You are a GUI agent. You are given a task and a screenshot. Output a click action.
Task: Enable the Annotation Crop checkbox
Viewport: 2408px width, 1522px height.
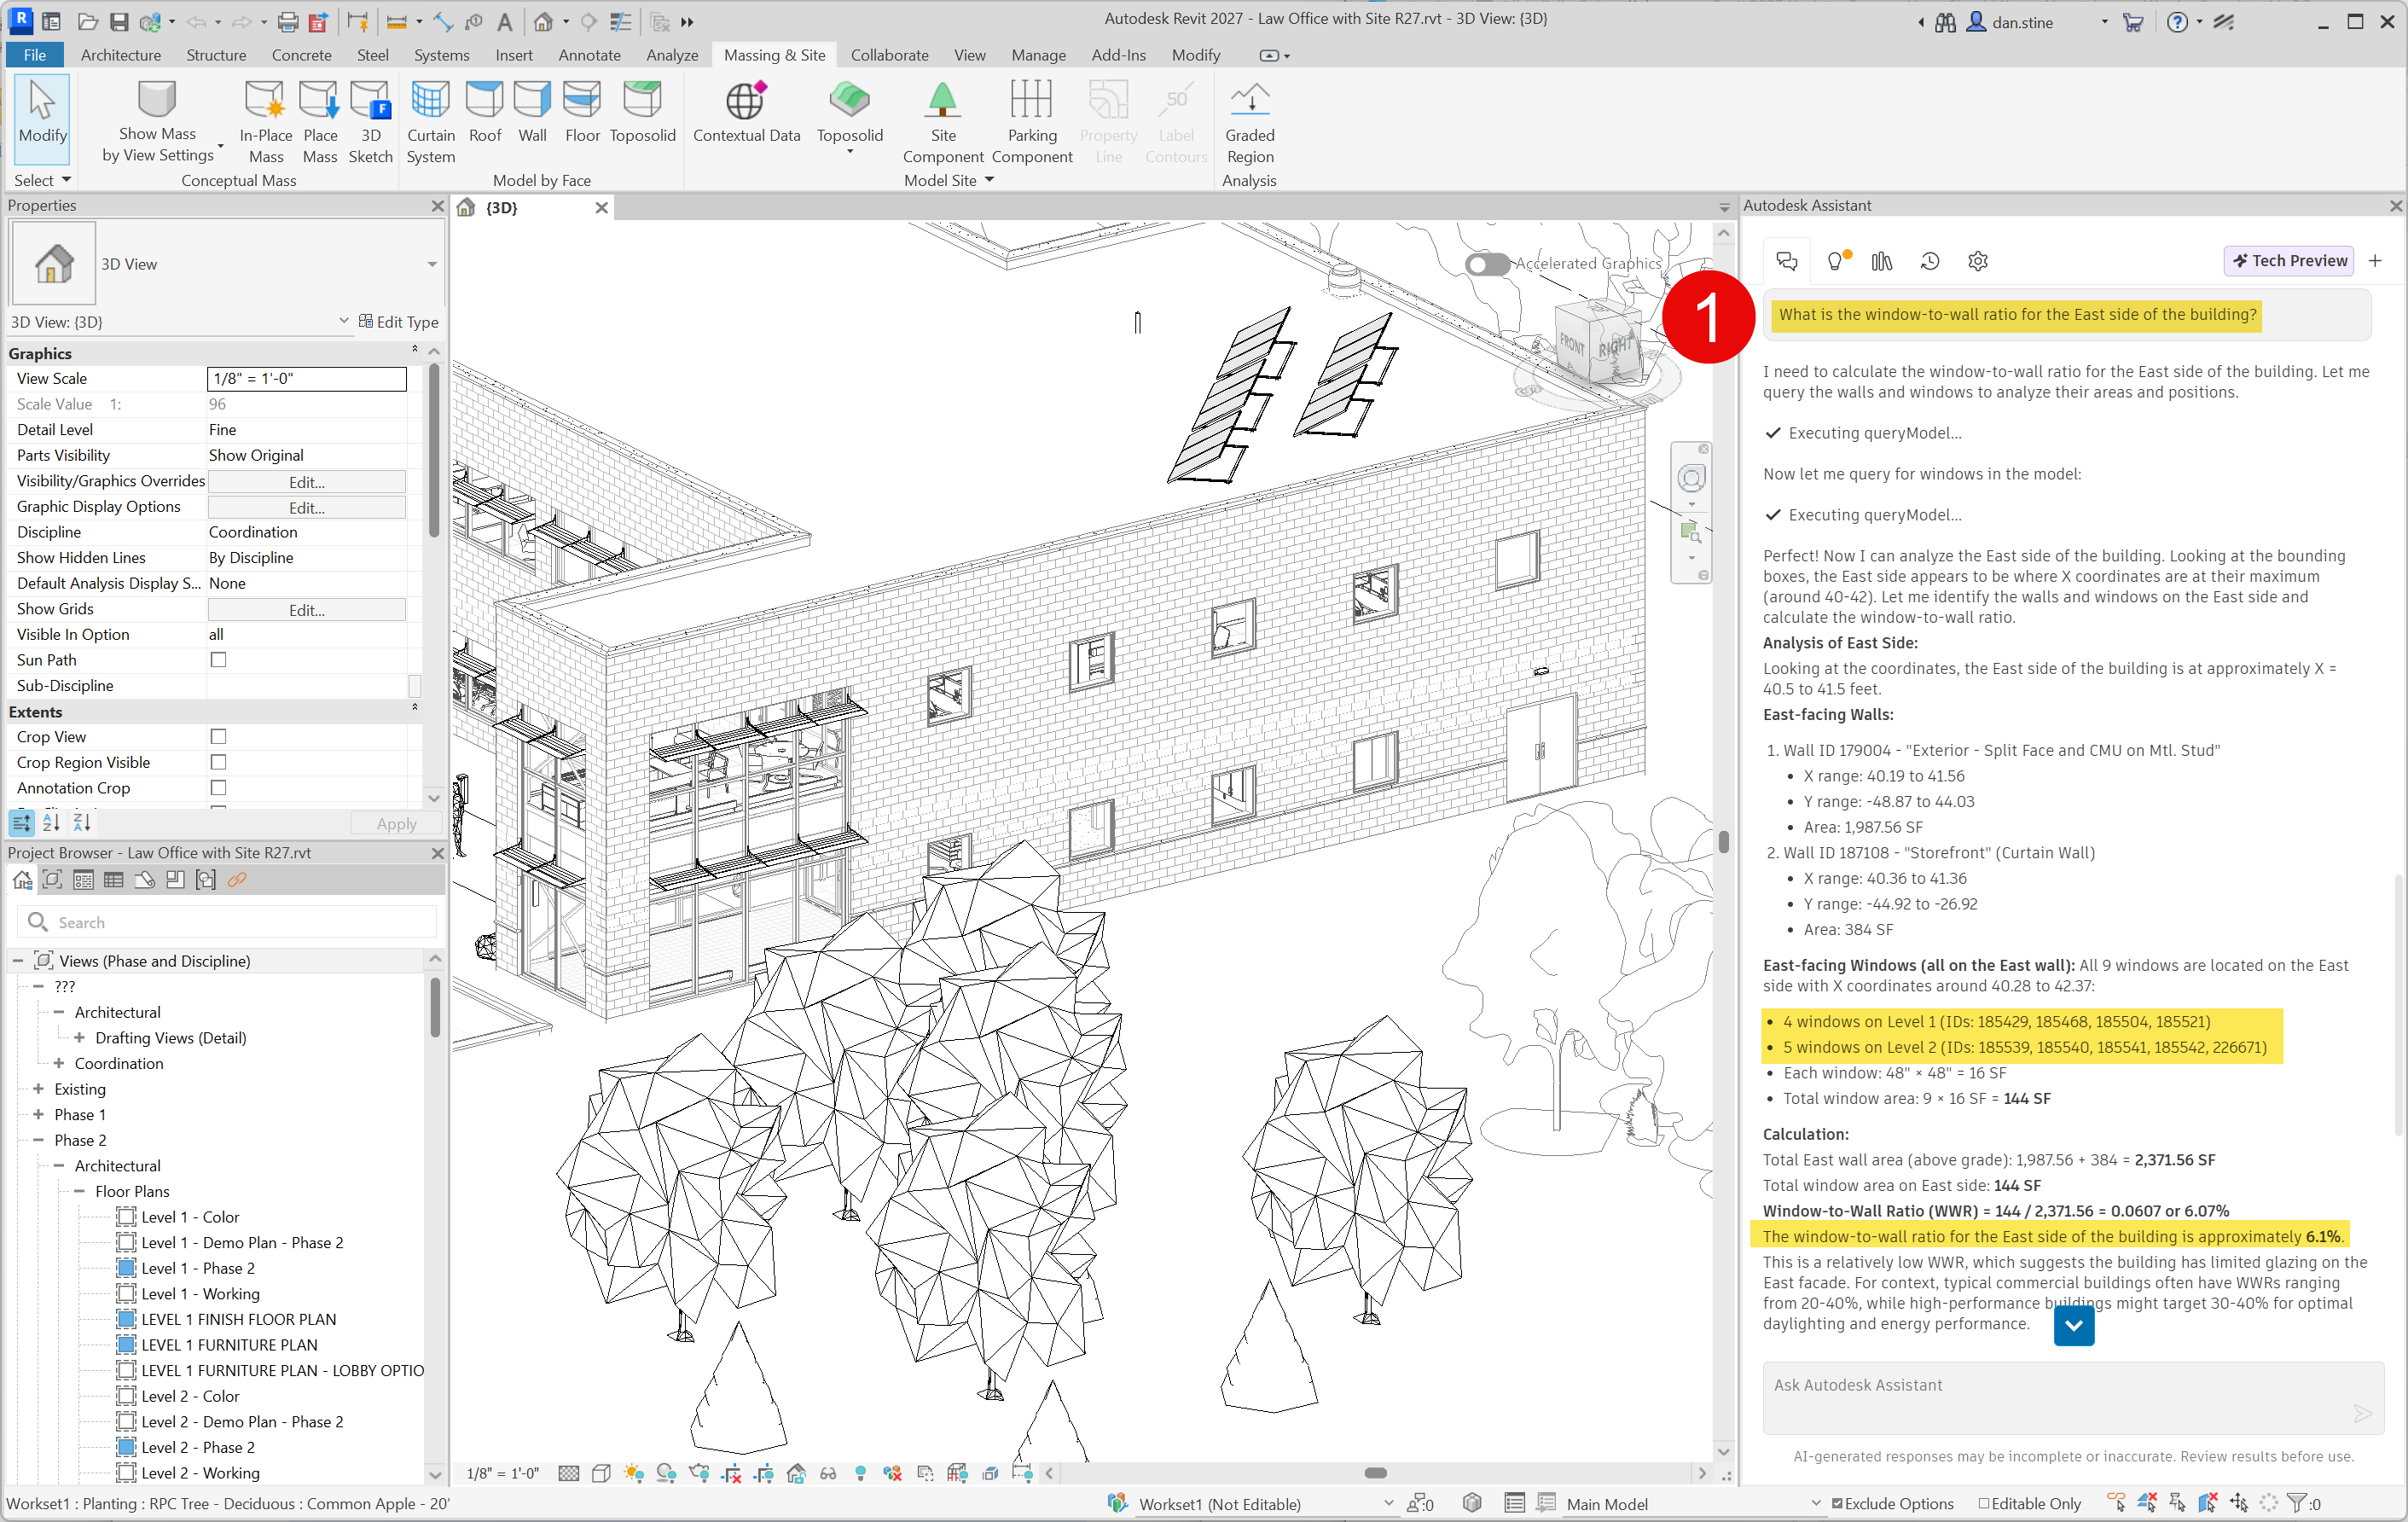pos(218,788)
